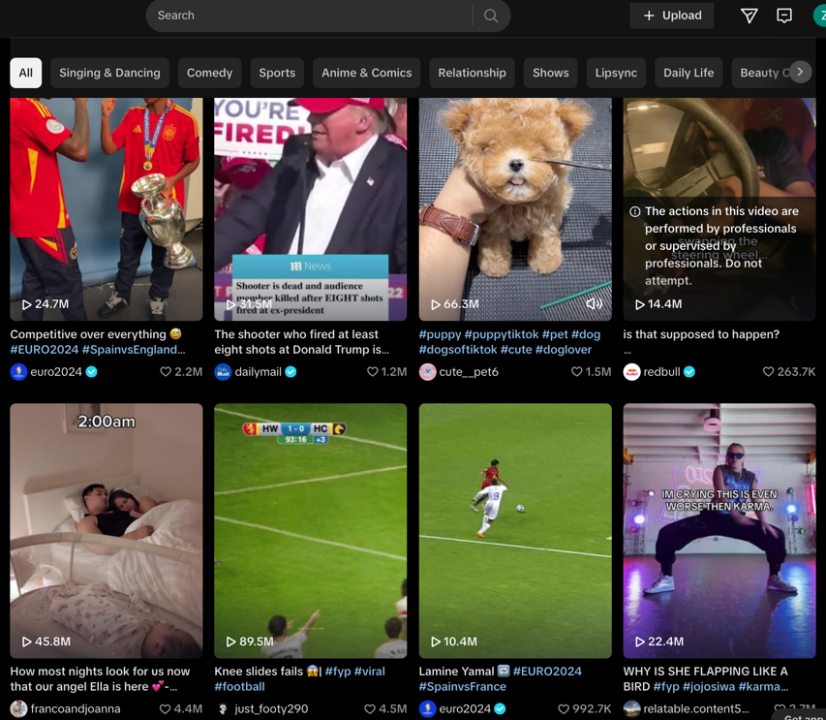The width and height of the screenshot is (826, 720).
Task: Select the Comedy category tab
Action: coord(209,73)
